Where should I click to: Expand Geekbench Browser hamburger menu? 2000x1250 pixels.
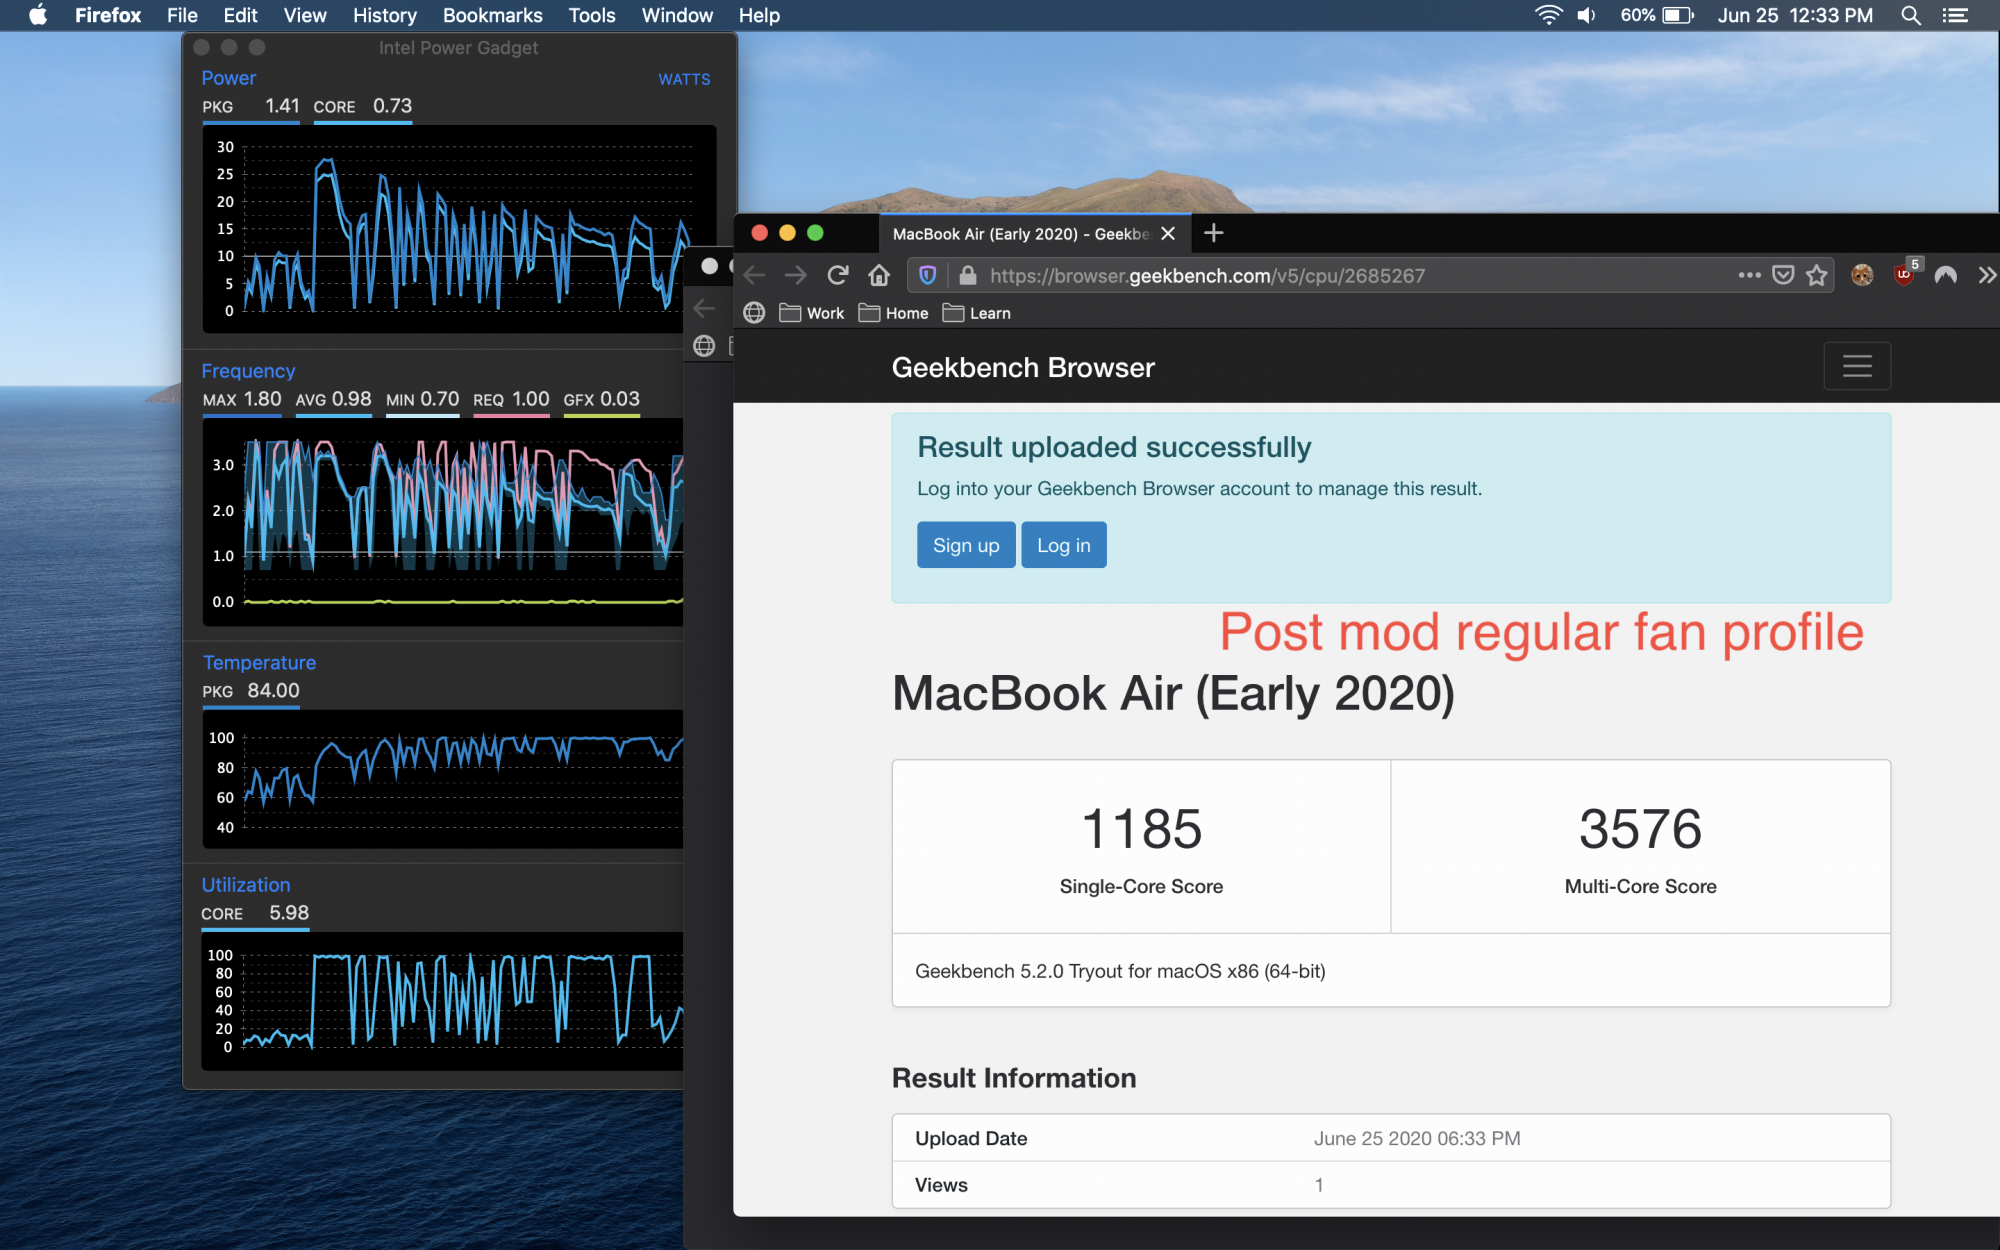(1857, 366)
